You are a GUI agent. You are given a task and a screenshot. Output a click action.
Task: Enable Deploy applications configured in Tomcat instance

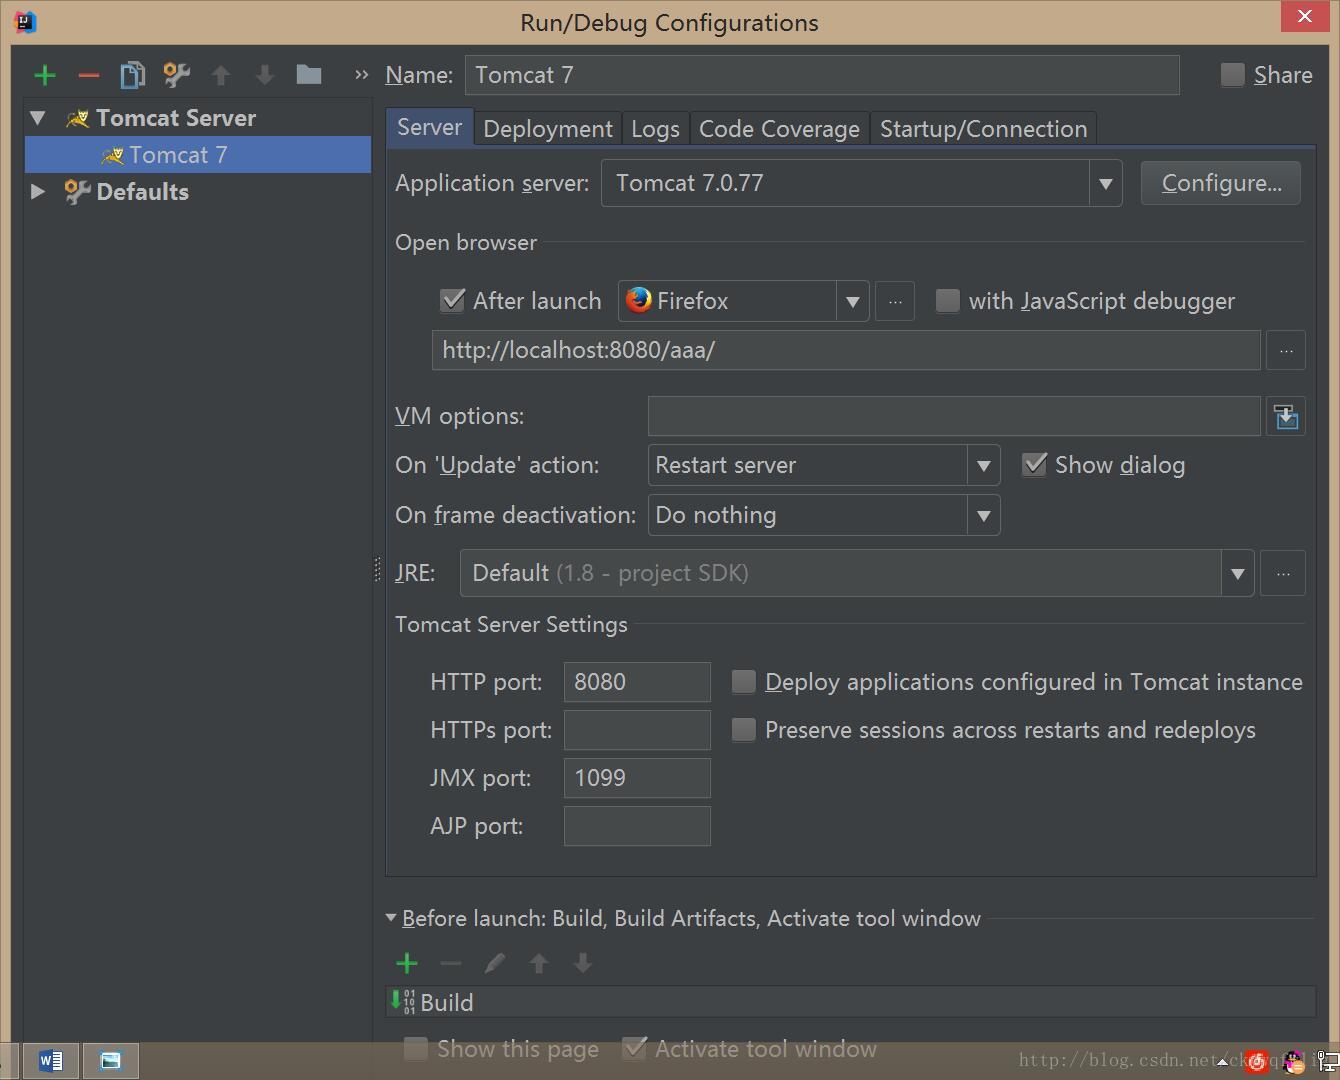tap(743, 682)
